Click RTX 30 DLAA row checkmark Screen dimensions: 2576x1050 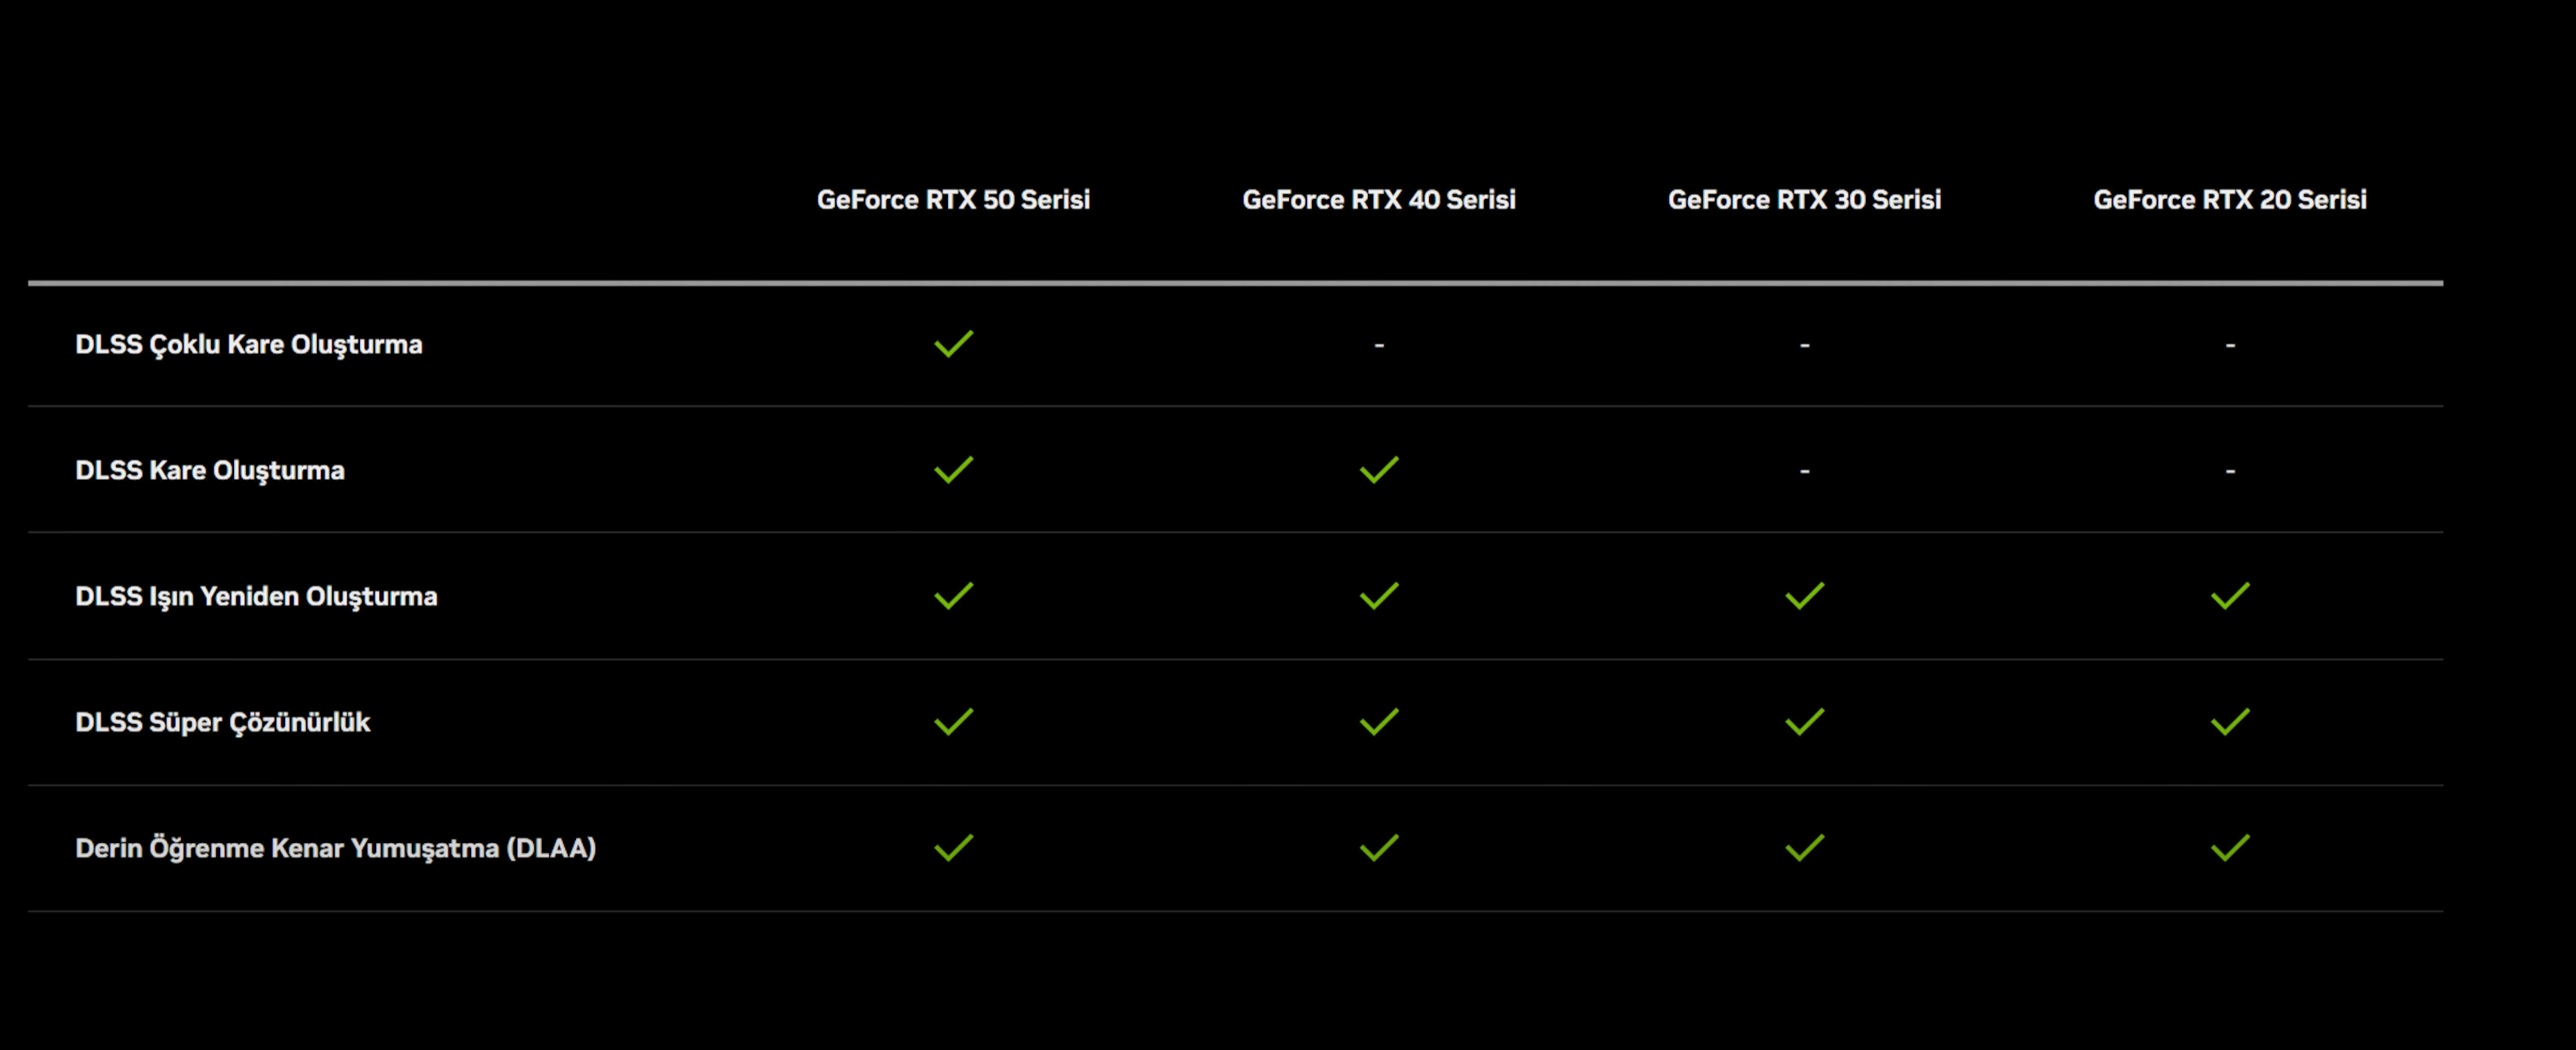1804,848
